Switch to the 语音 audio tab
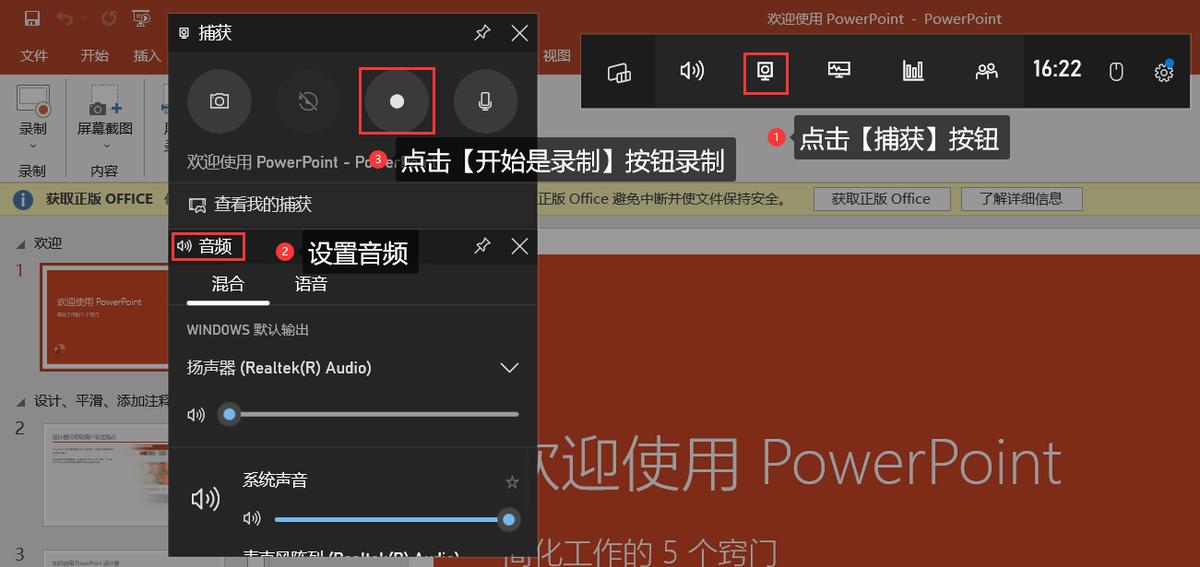1200x567 pixels. point(311,284)
